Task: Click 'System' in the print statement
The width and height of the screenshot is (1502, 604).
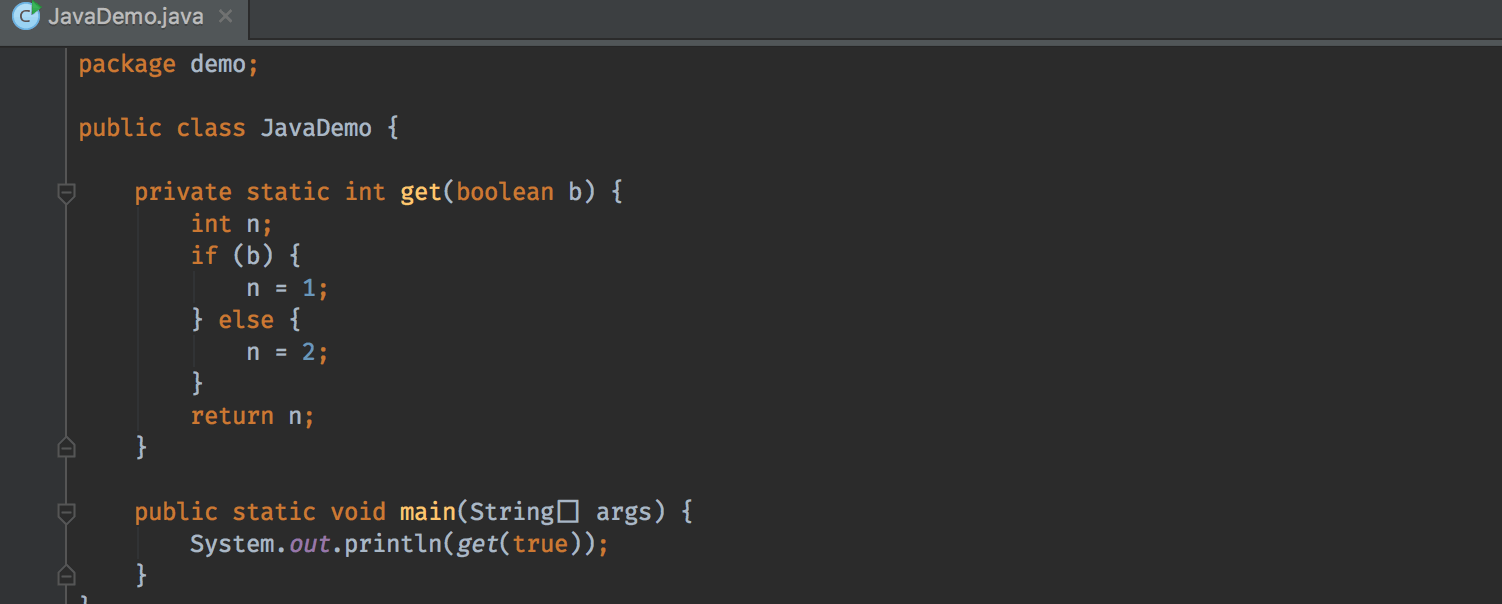Action: [232, 544]
